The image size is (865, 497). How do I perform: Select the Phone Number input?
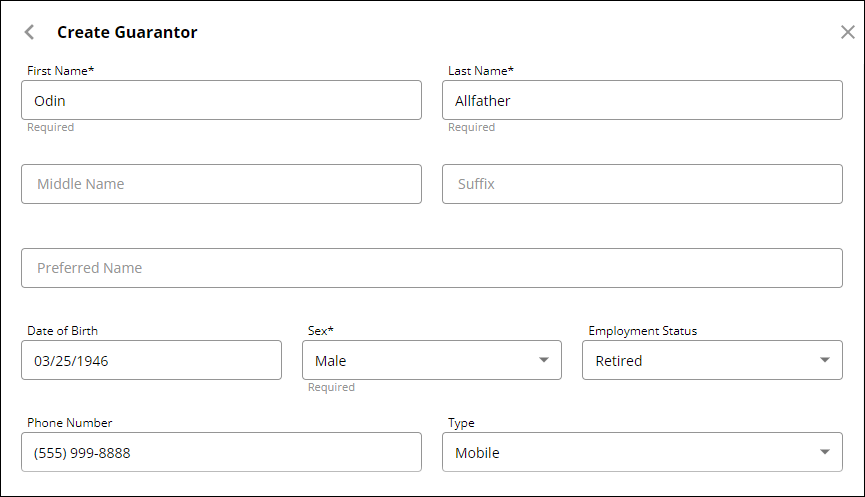click(221, 452)
